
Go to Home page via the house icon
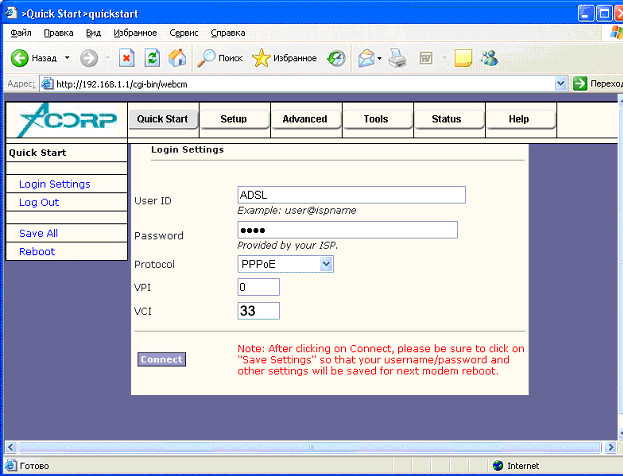tap(177, 58)
